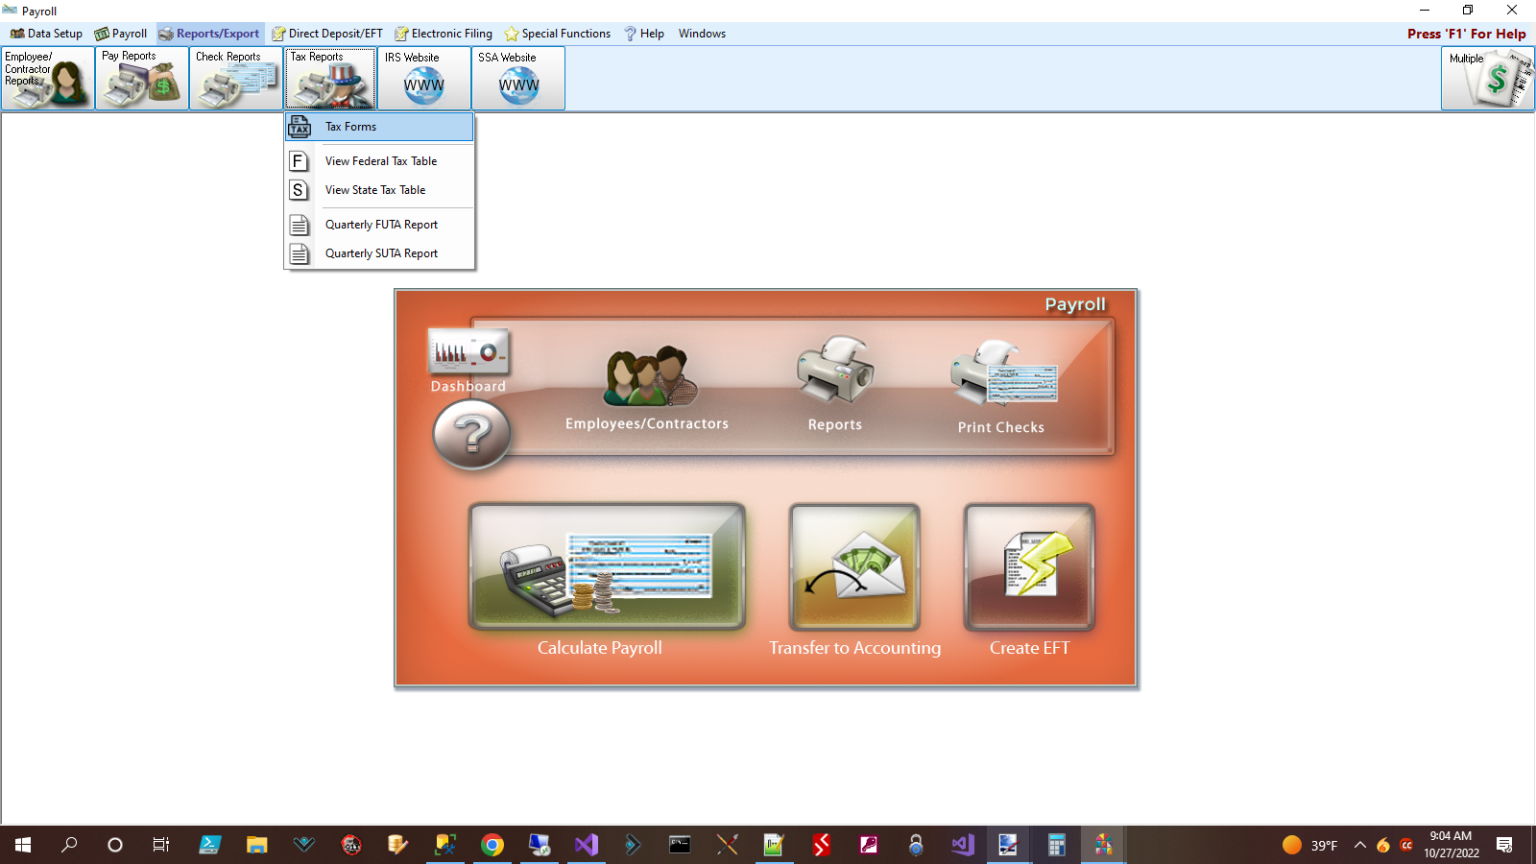Click the question mark help sphere
Screen dimensions: 1536x864
tap(472, 435)
